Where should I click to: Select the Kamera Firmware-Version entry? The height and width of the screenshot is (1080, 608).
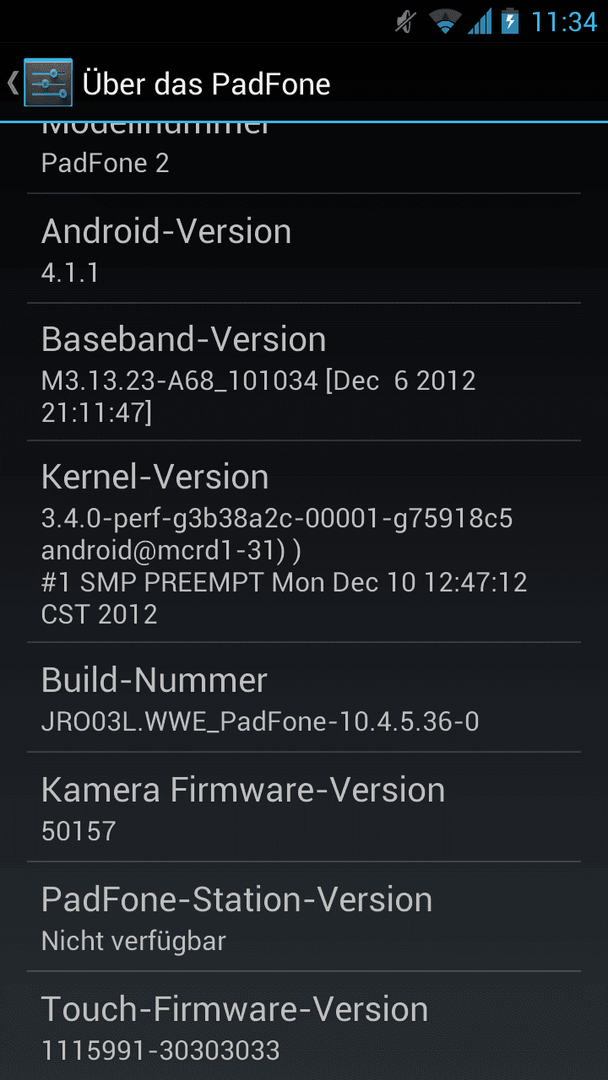click(x=304, y=807)
